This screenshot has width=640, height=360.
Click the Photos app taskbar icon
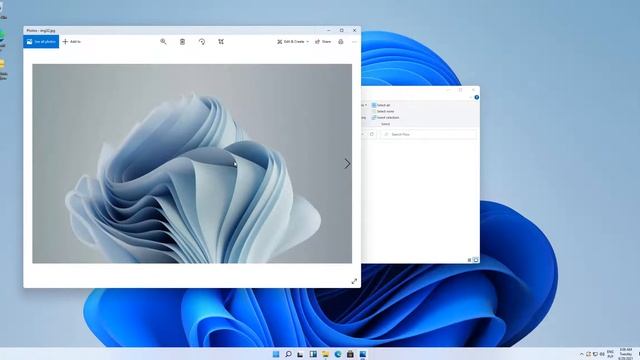363,354
